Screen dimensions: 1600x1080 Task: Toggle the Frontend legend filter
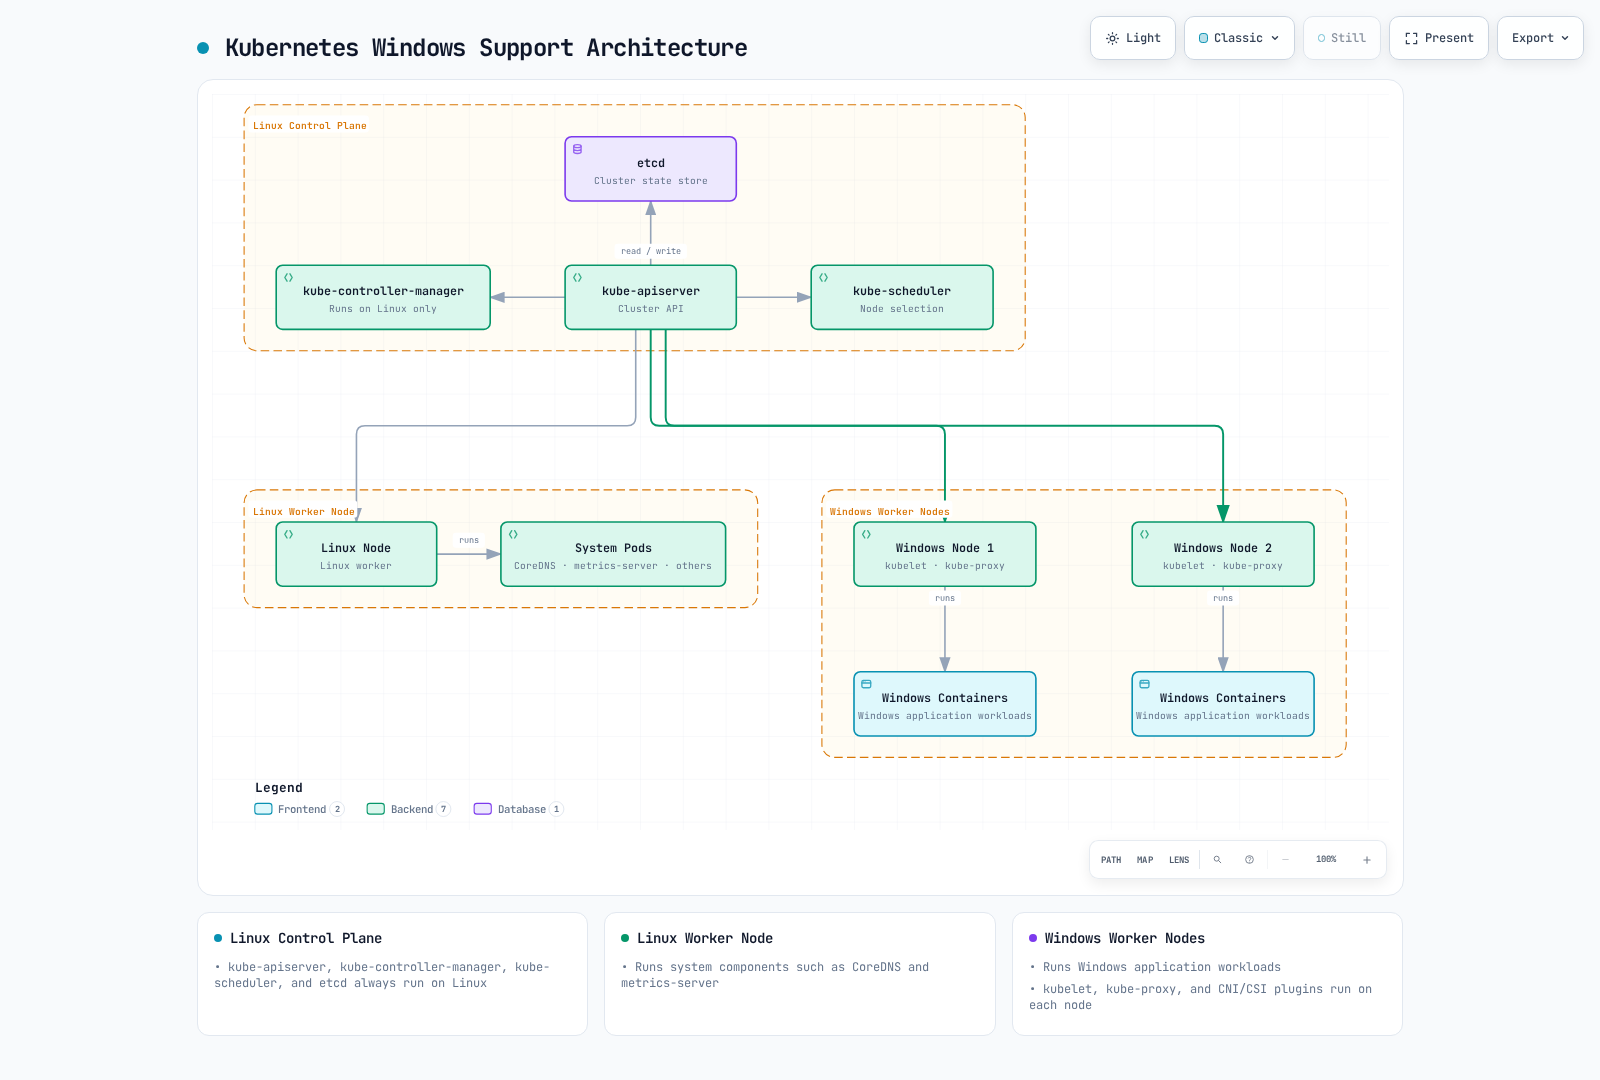click(299, 809)
